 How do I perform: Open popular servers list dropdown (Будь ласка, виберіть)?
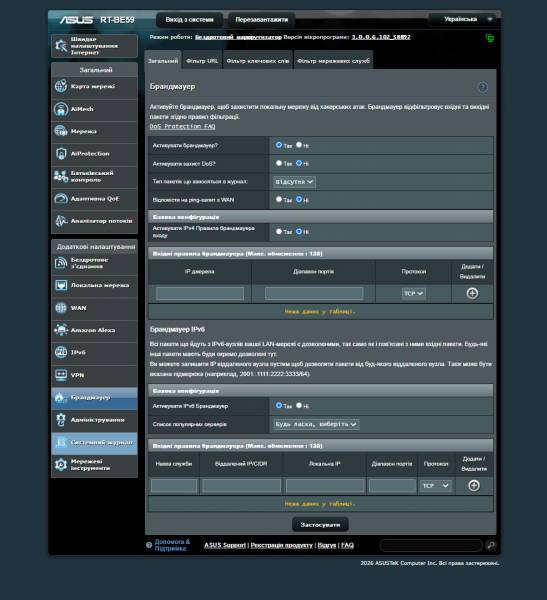[316, 424]
